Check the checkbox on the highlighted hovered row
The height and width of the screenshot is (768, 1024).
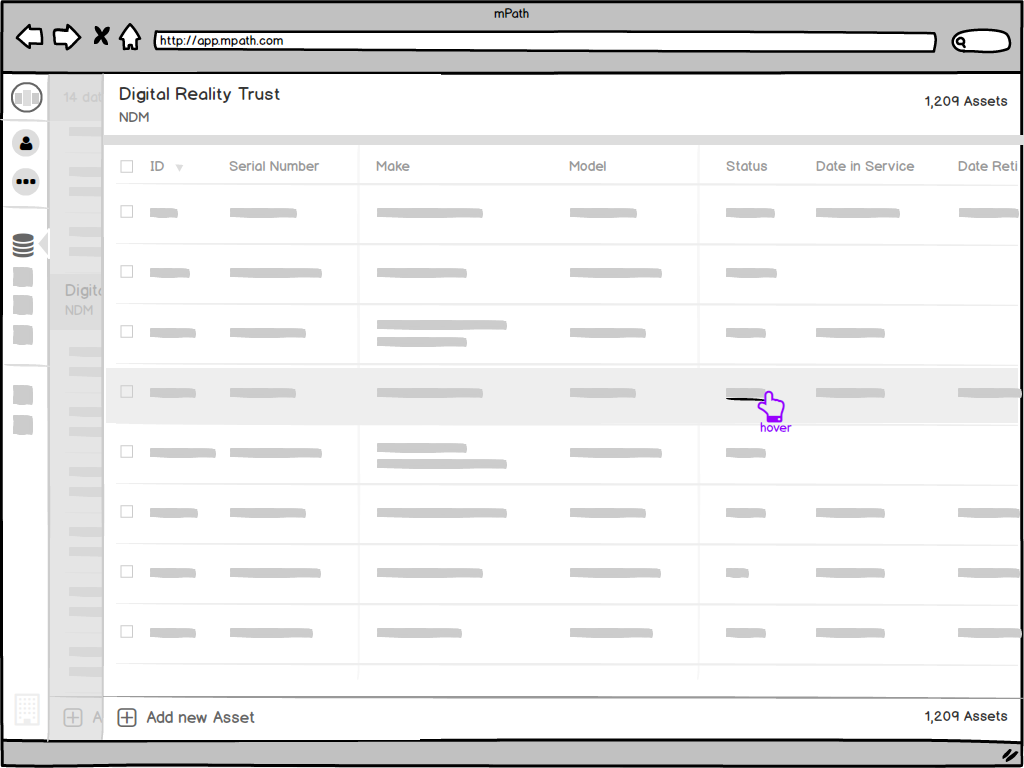pos(126,391)
